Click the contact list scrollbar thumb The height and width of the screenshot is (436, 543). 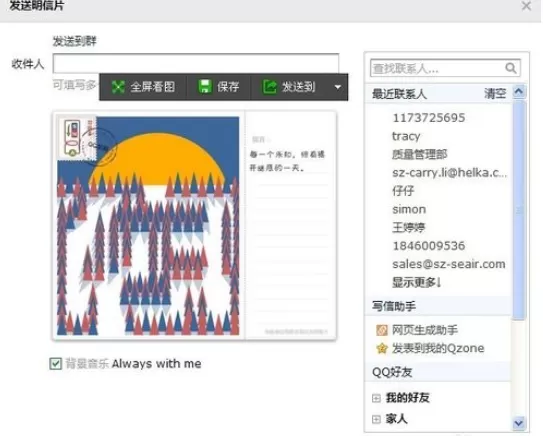(519, 210)
